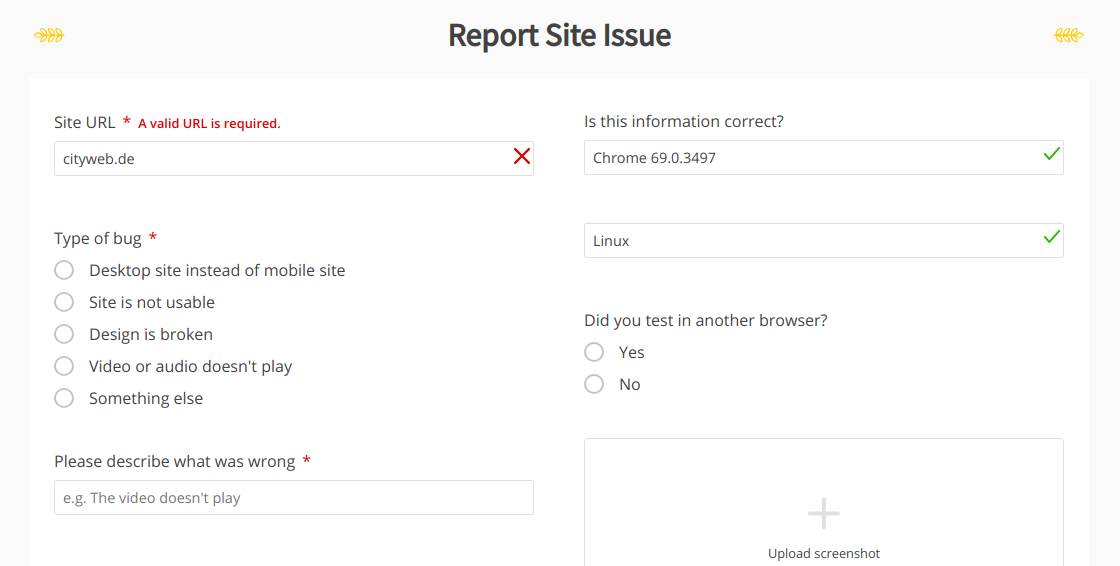
Task: Click the green checkmark beside Linux
Action: click(x=1051, y=237)
